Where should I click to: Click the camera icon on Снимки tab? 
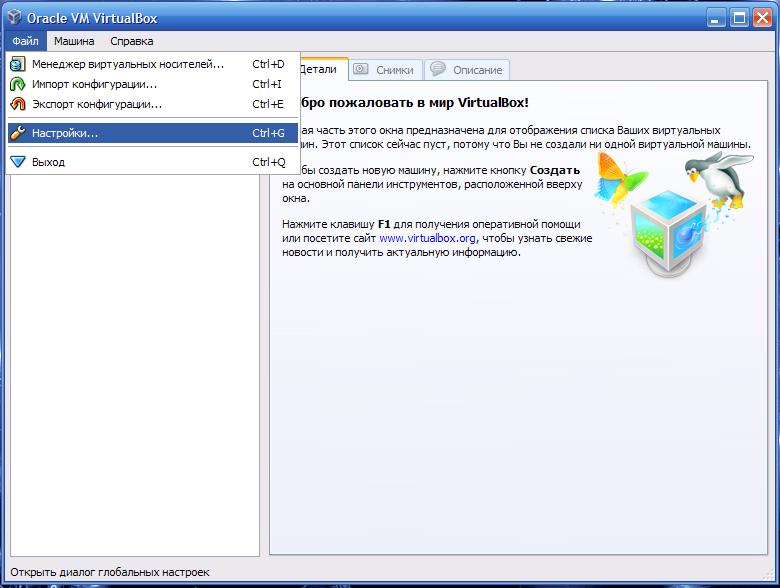coord(361,69)
